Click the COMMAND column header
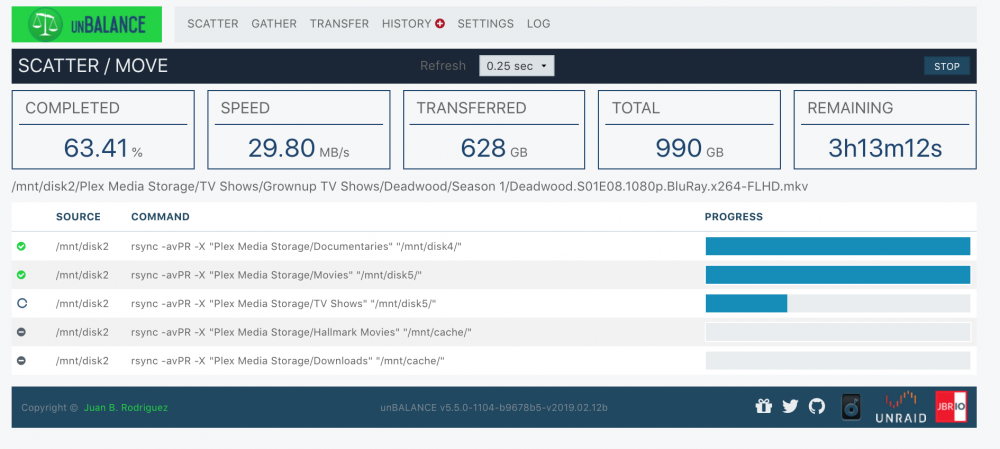Screen dimensions: 1000x449 (x=160, y=217)
